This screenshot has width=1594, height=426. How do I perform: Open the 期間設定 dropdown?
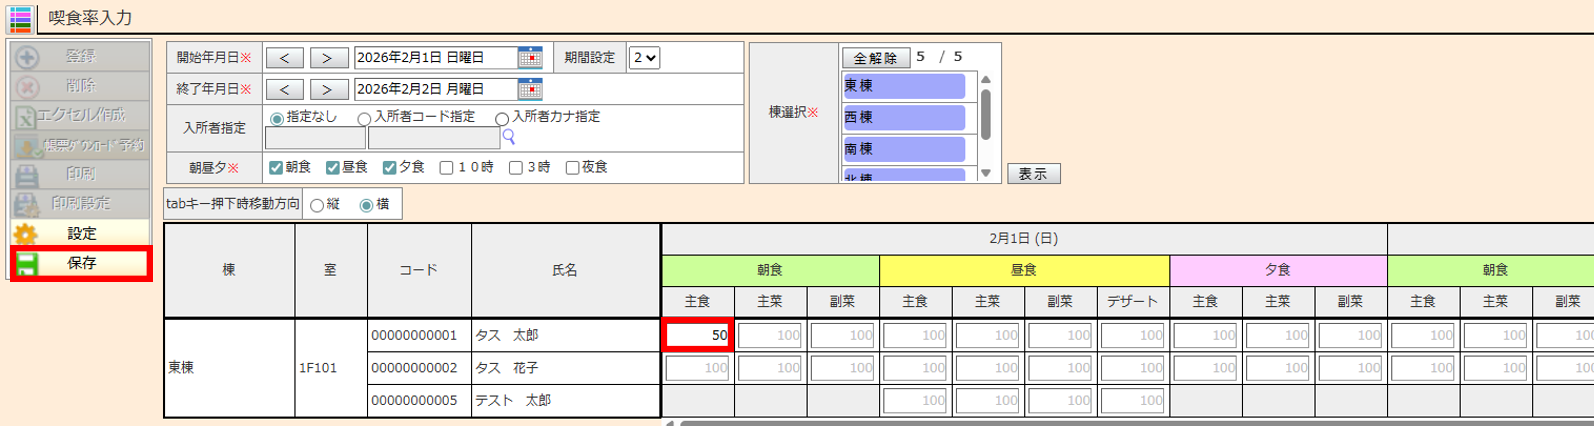[644, 58]
